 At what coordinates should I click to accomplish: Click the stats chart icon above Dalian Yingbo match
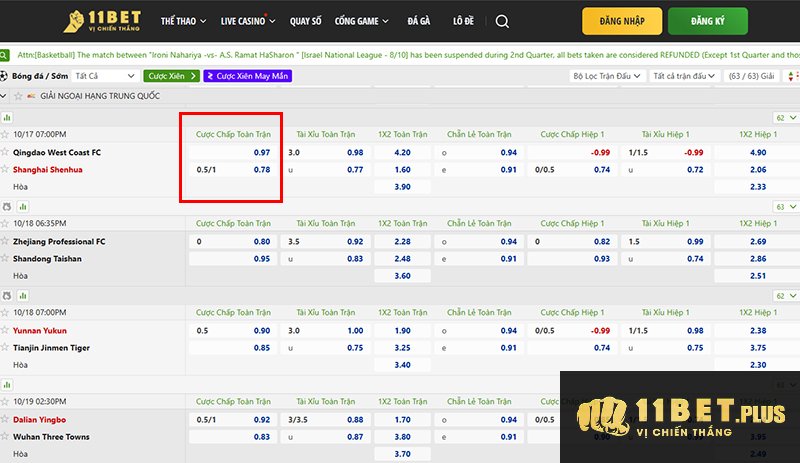click(7, 385)
